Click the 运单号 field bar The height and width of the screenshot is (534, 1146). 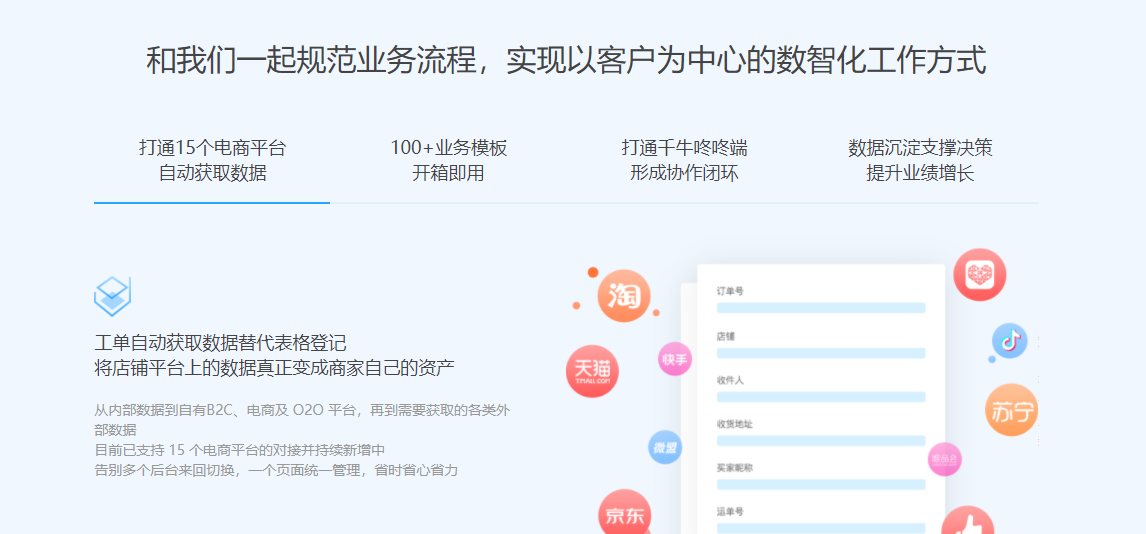point(821,528)
